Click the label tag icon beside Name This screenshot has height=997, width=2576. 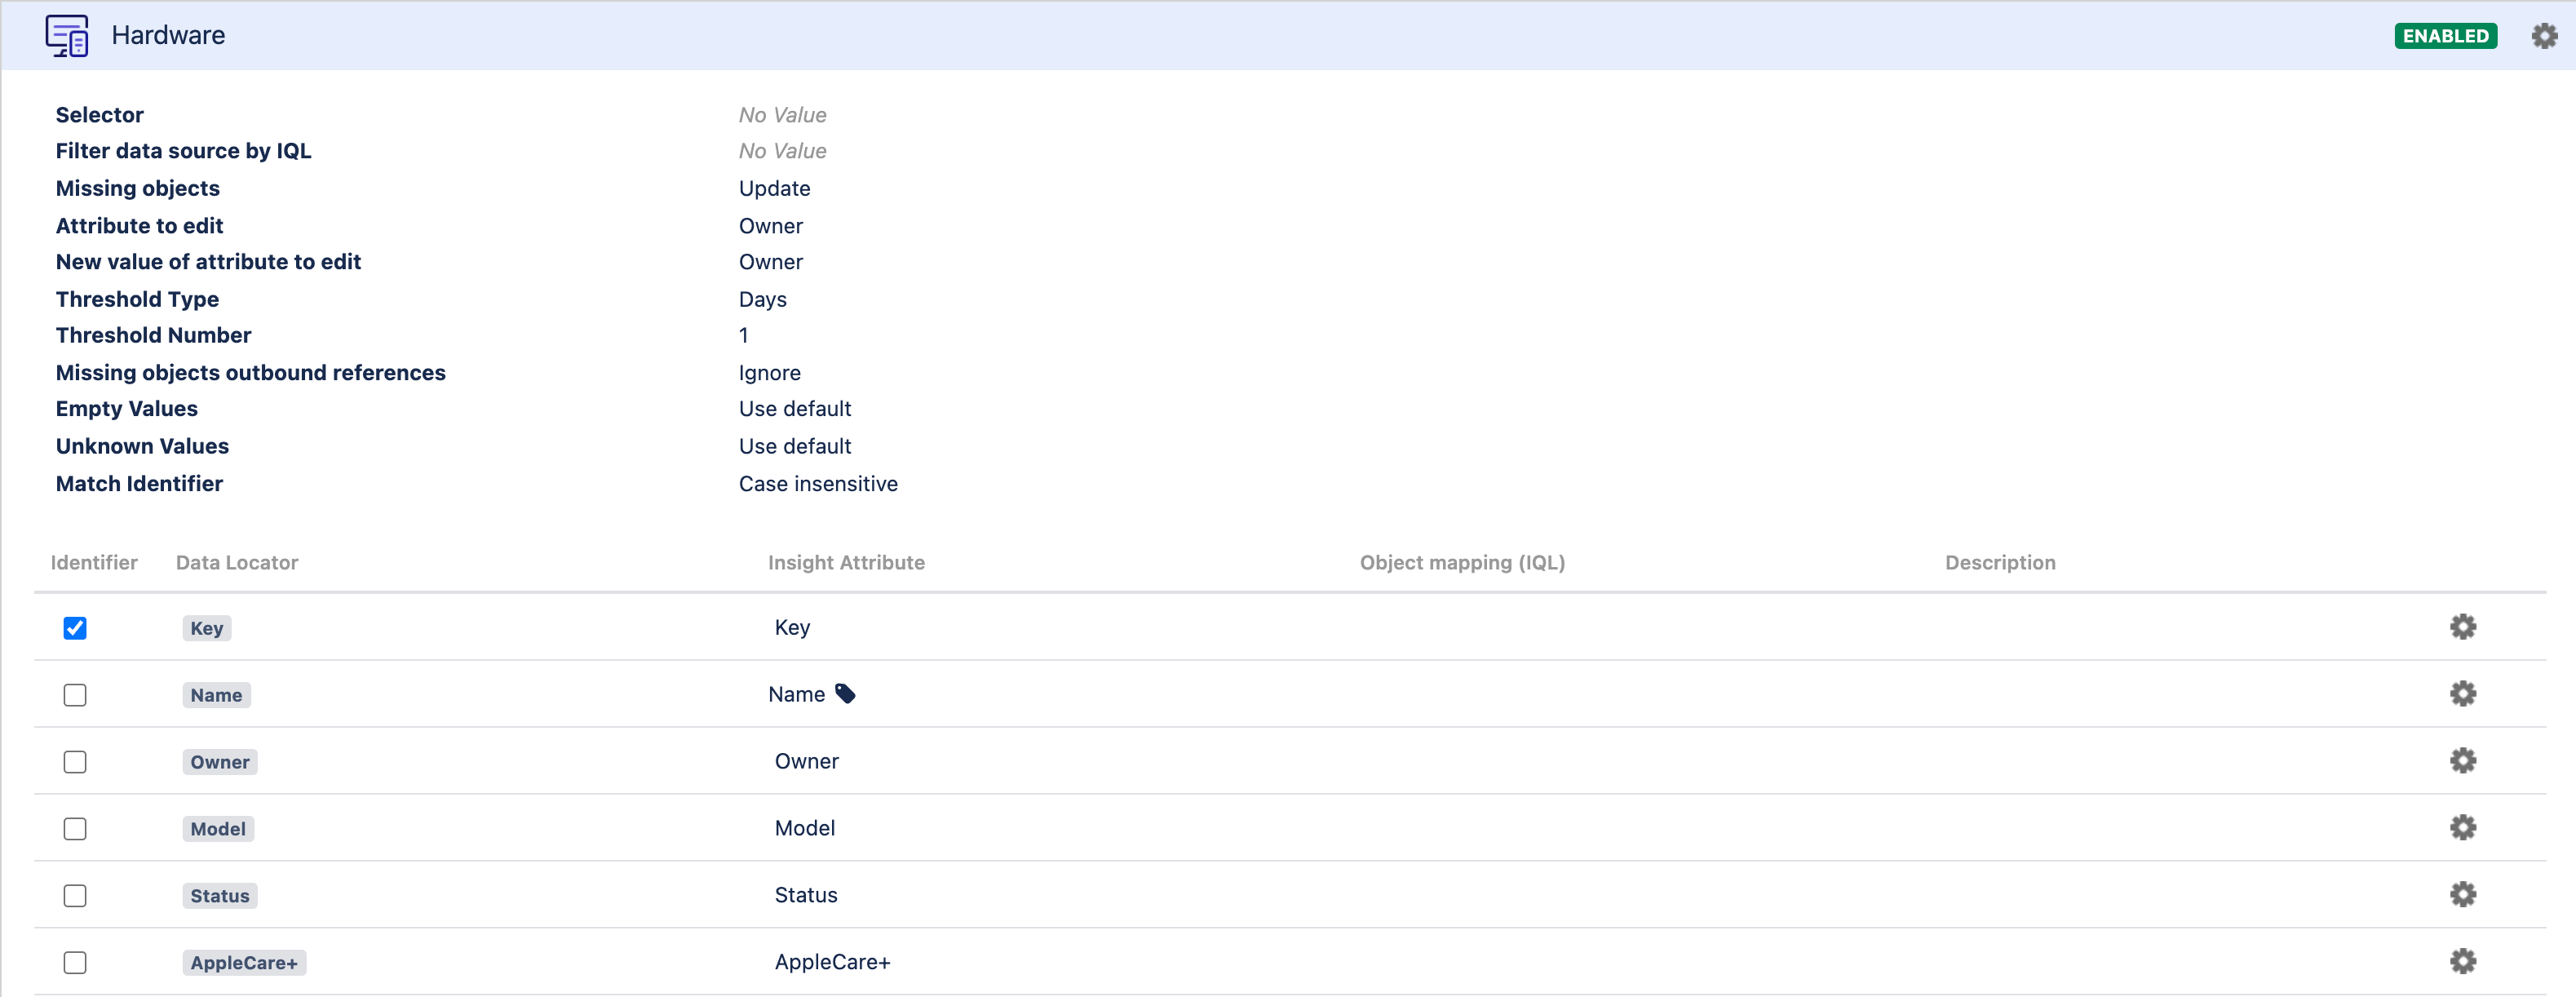tap(845, 694)
